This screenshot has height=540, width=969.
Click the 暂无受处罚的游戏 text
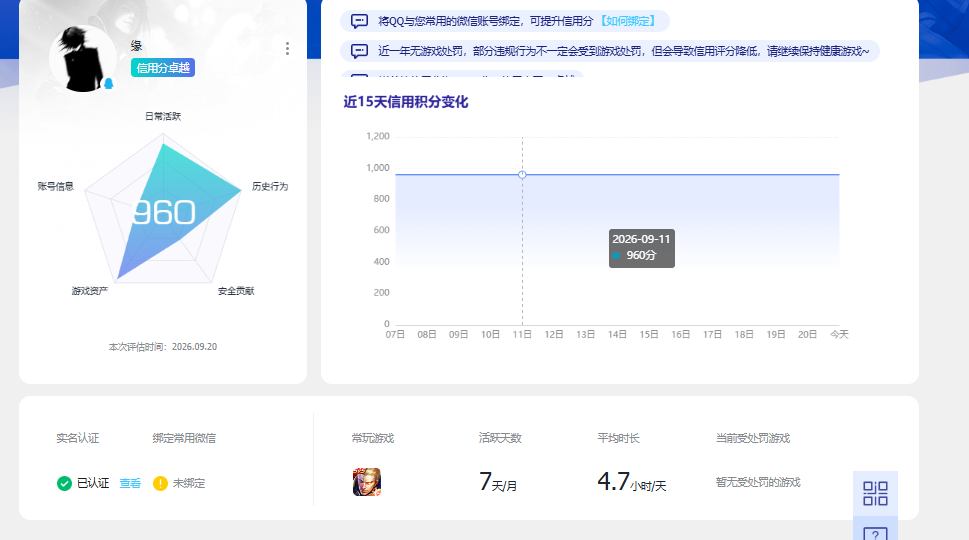pyautogui.click(x=758, y=482)
